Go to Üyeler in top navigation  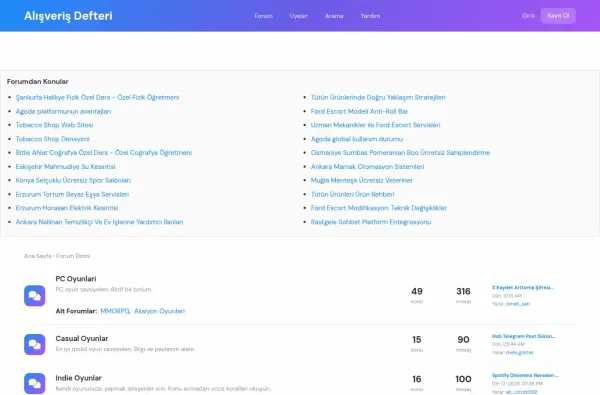pyautogui.click(x=298, y=16)
